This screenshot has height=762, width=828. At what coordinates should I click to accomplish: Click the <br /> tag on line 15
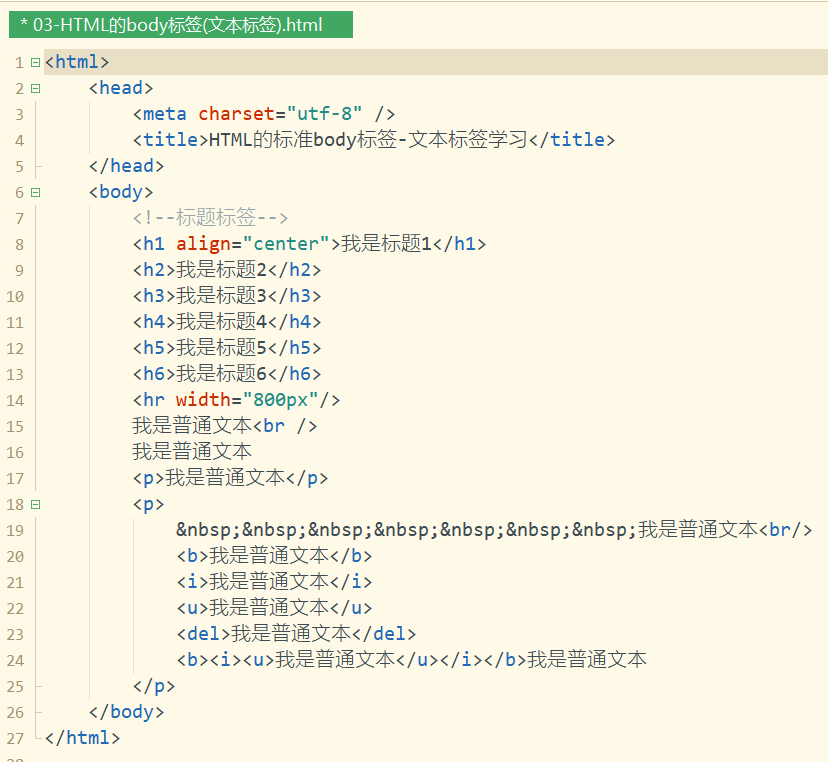(x=285, y=426)
